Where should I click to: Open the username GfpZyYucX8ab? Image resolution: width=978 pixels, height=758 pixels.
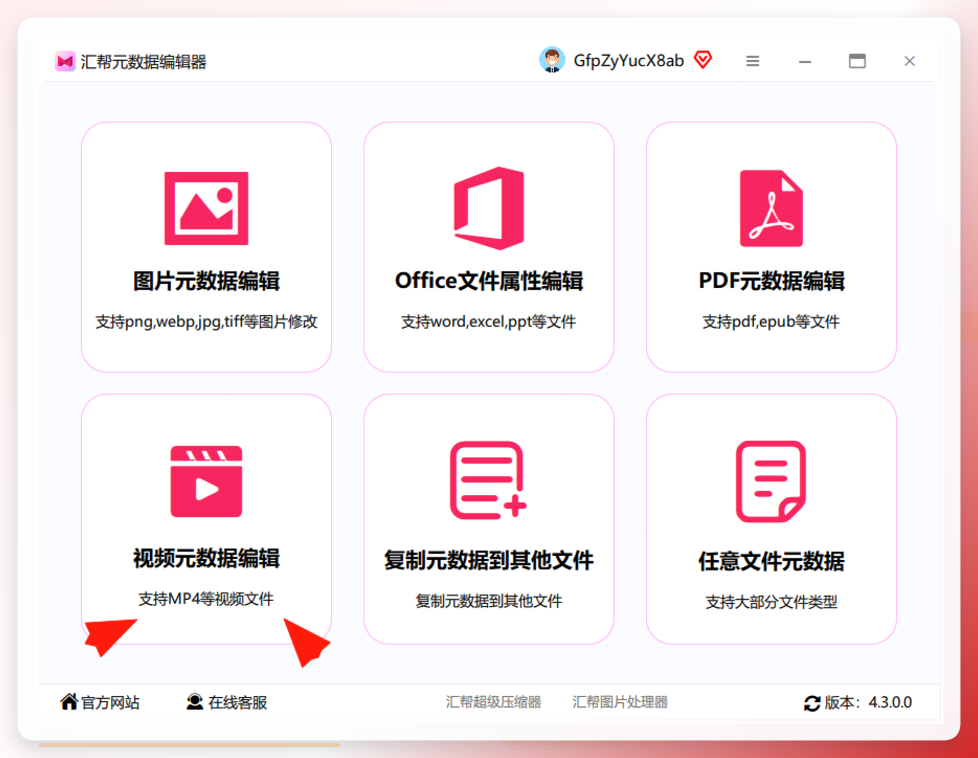tap(629, 61)
